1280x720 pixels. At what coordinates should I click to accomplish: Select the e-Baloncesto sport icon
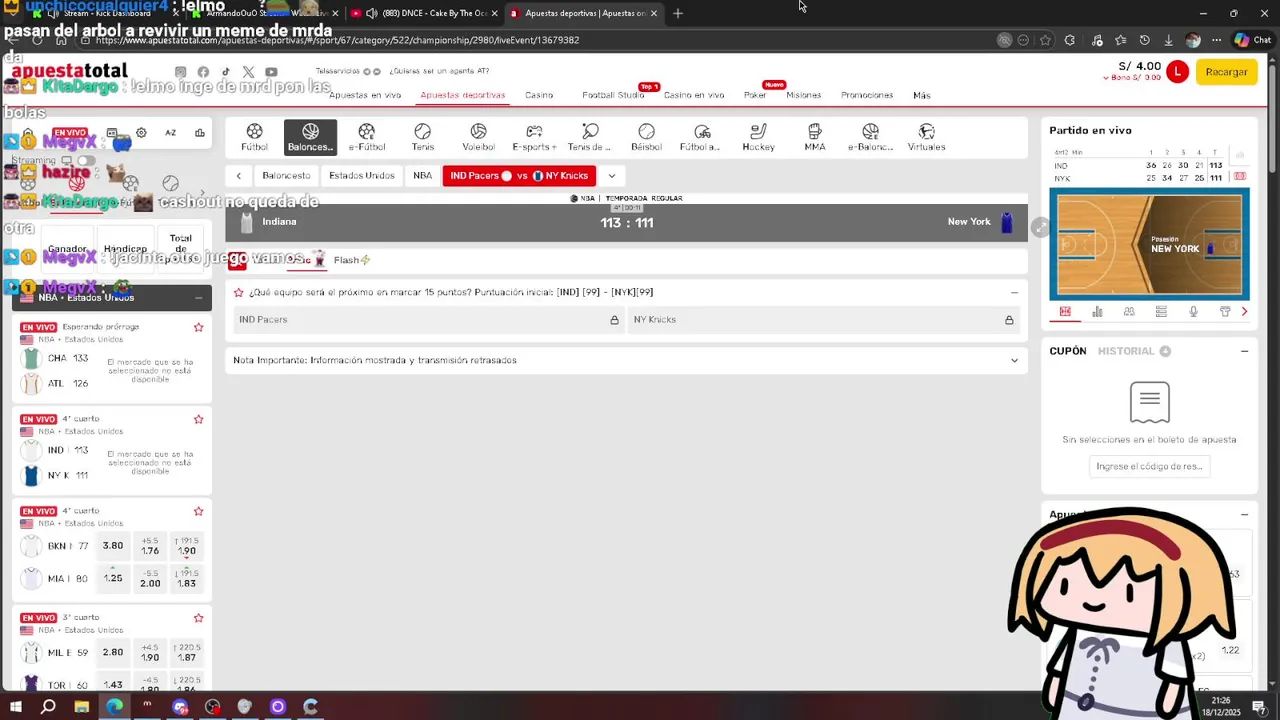pos(870,137)
